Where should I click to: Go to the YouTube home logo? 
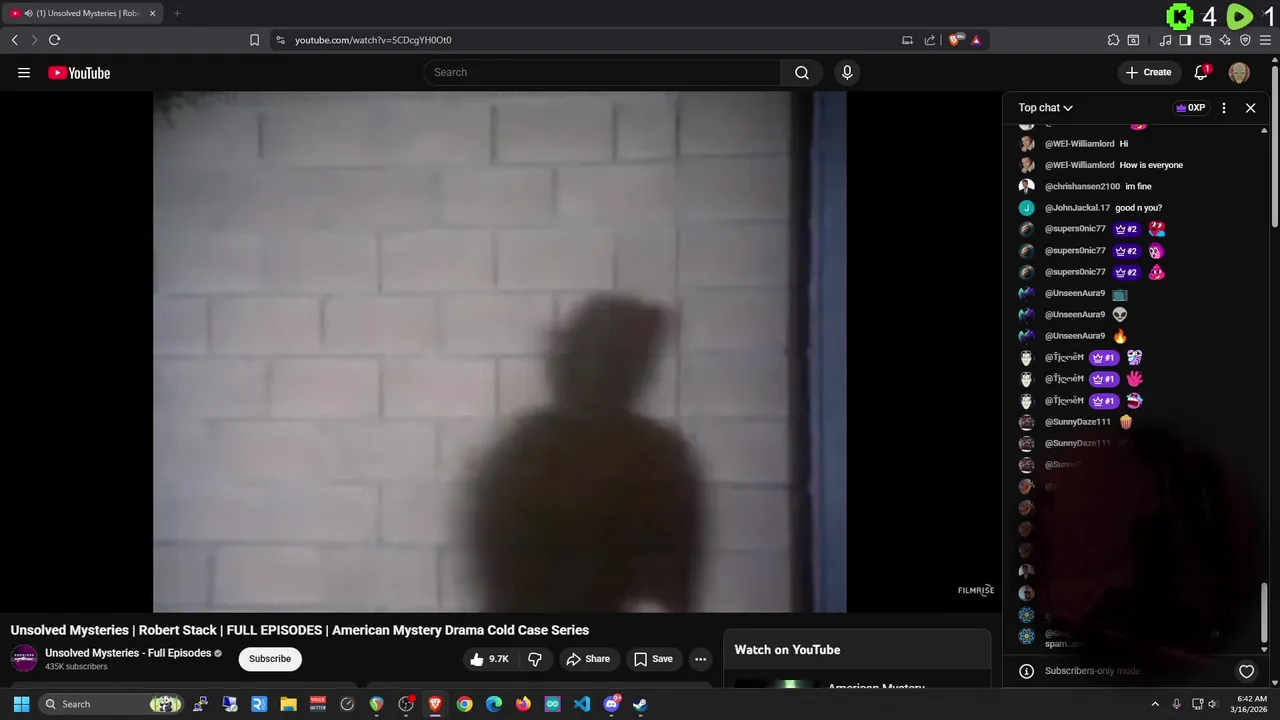click(x=79, y=72)
